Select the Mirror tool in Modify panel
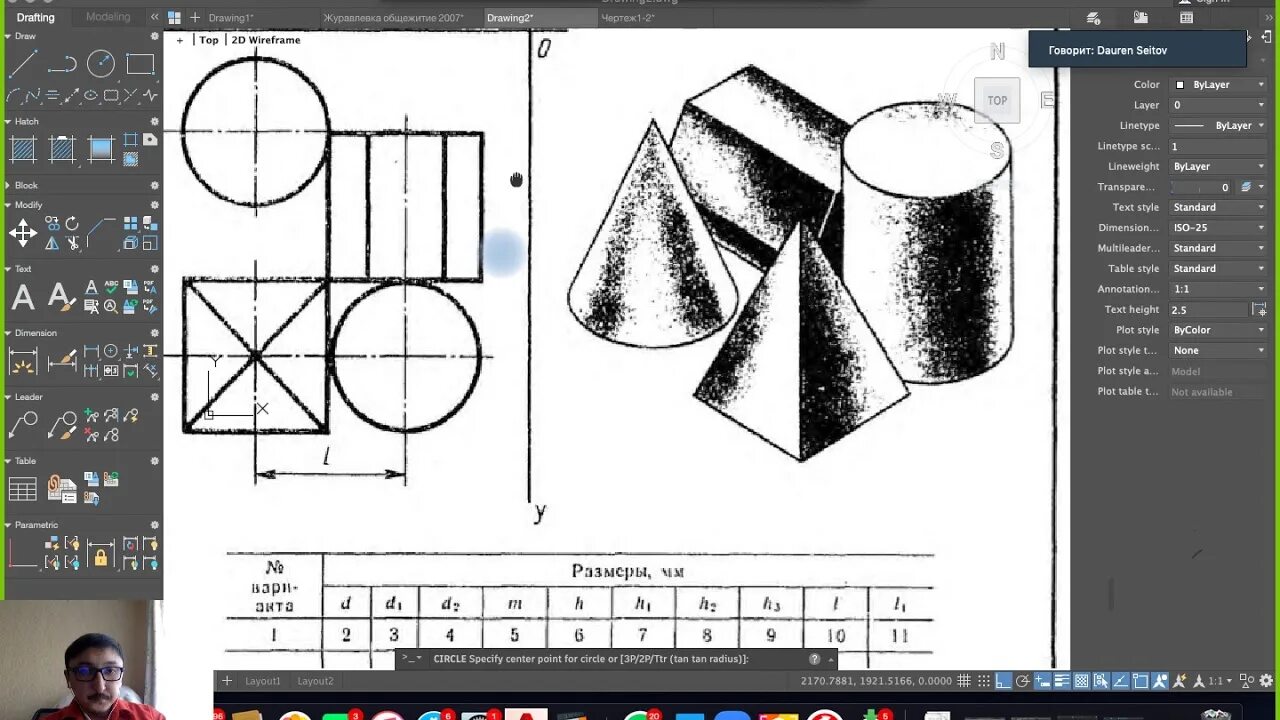1280x720 pixels. tap(52, 243)
